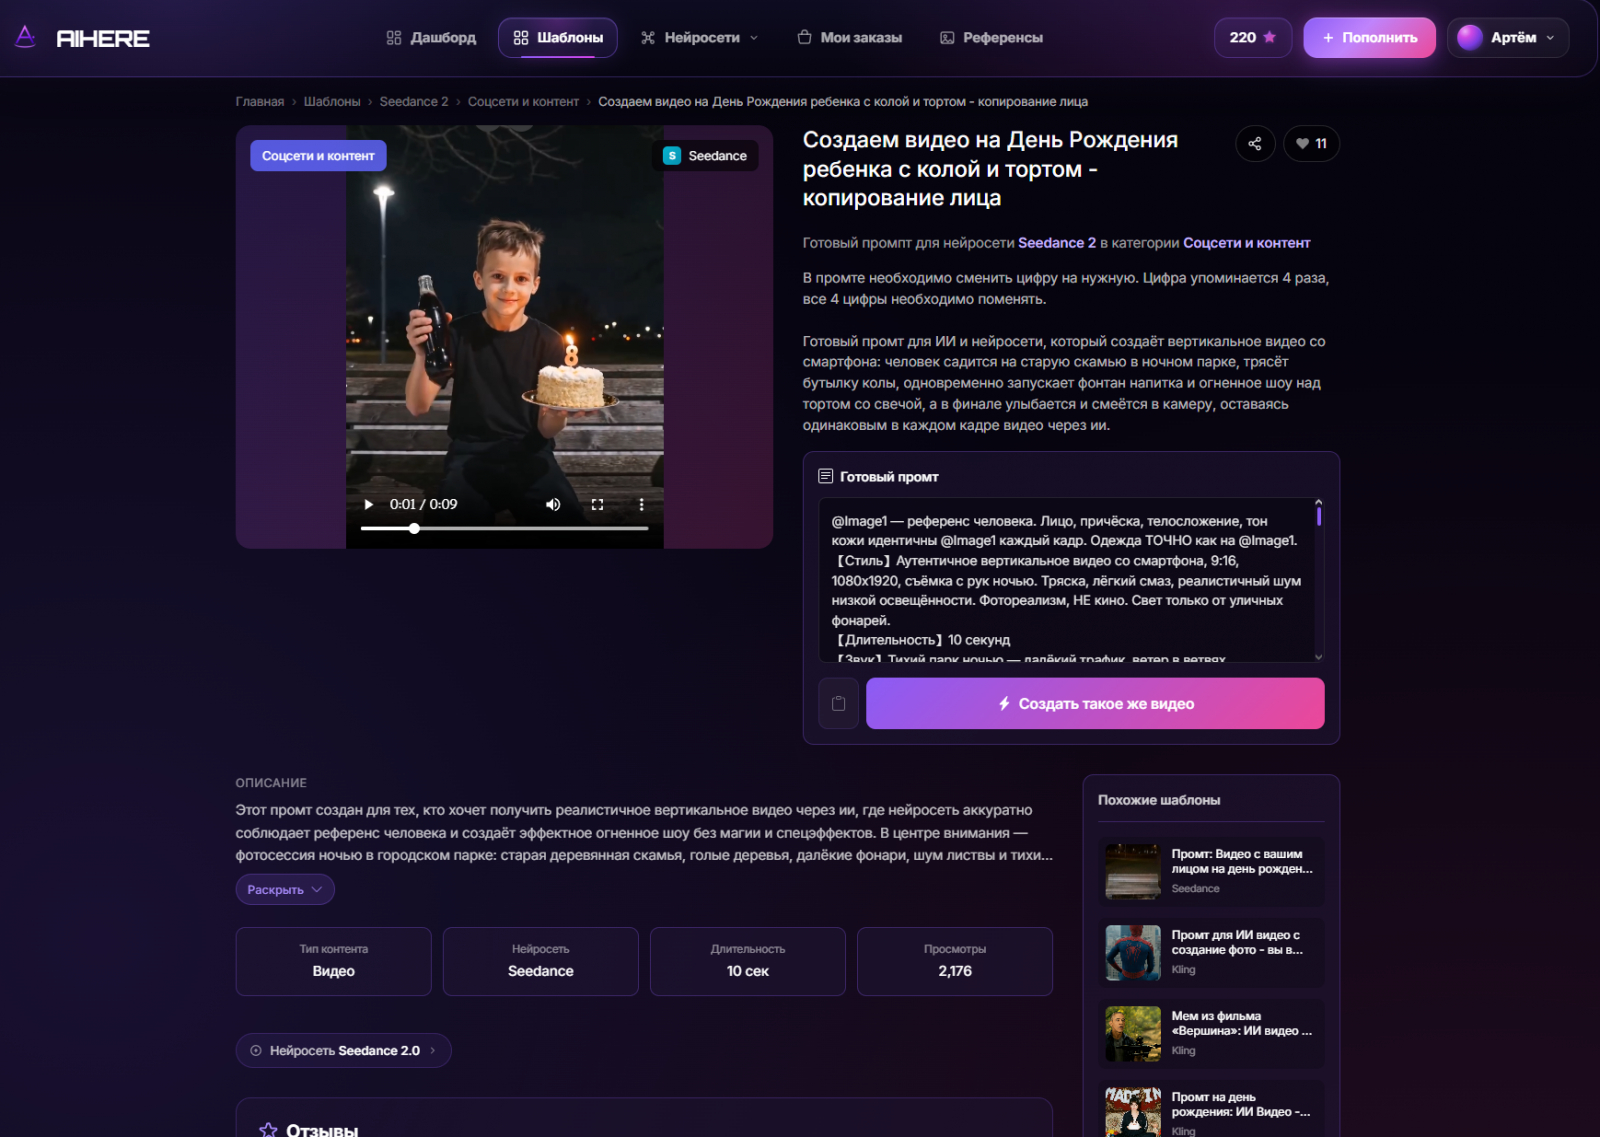The height and width of the screenshot is (1137, 1600).
Task: Play the birthday video
Action: coord(368,505)
